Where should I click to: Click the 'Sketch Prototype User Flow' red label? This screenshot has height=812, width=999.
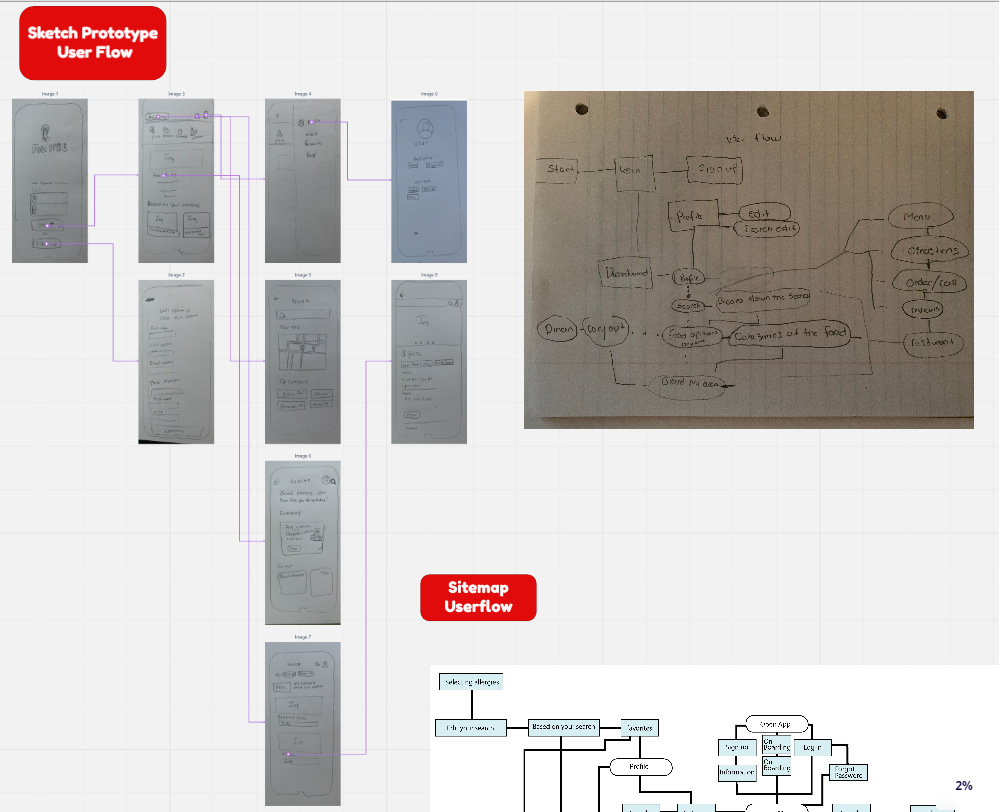93,43
